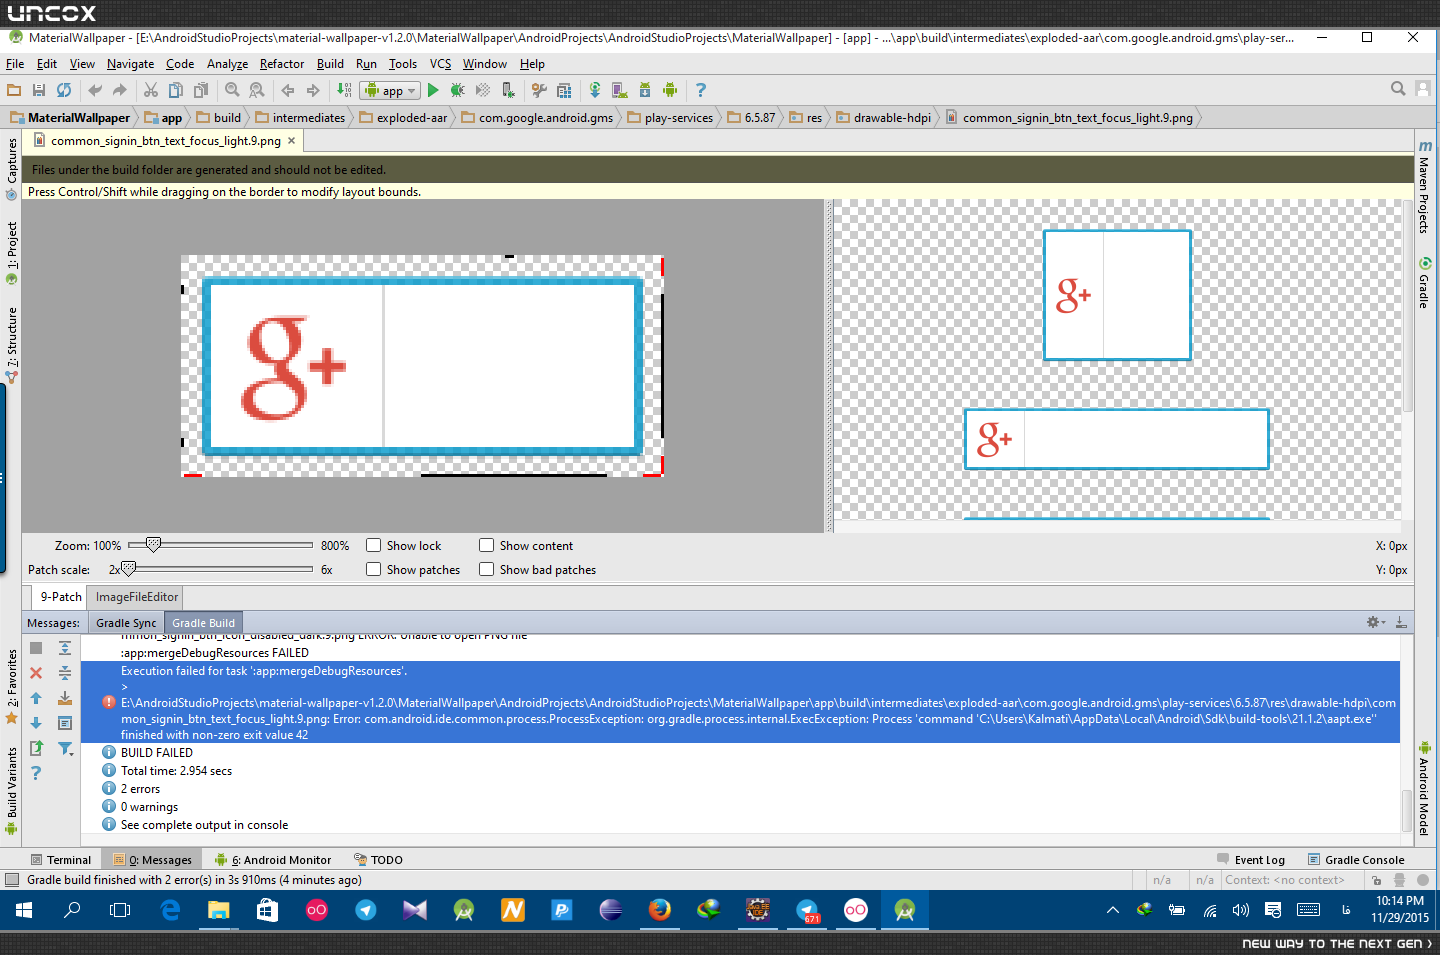Run the app with the green play button
Viewport: 1440px width, 955px height.
point(433,90)
